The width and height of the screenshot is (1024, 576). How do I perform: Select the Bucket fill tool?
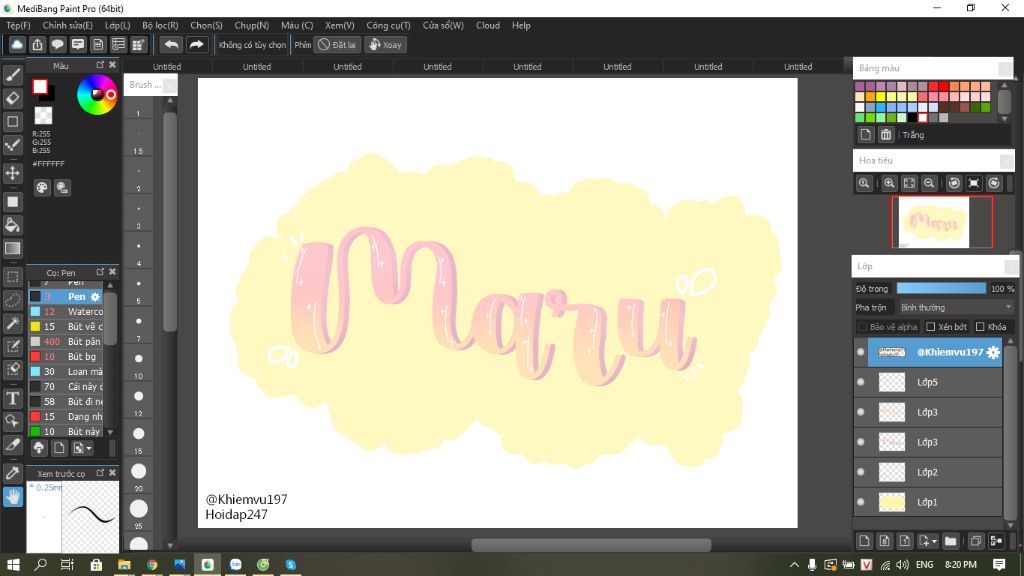[12, 225]
